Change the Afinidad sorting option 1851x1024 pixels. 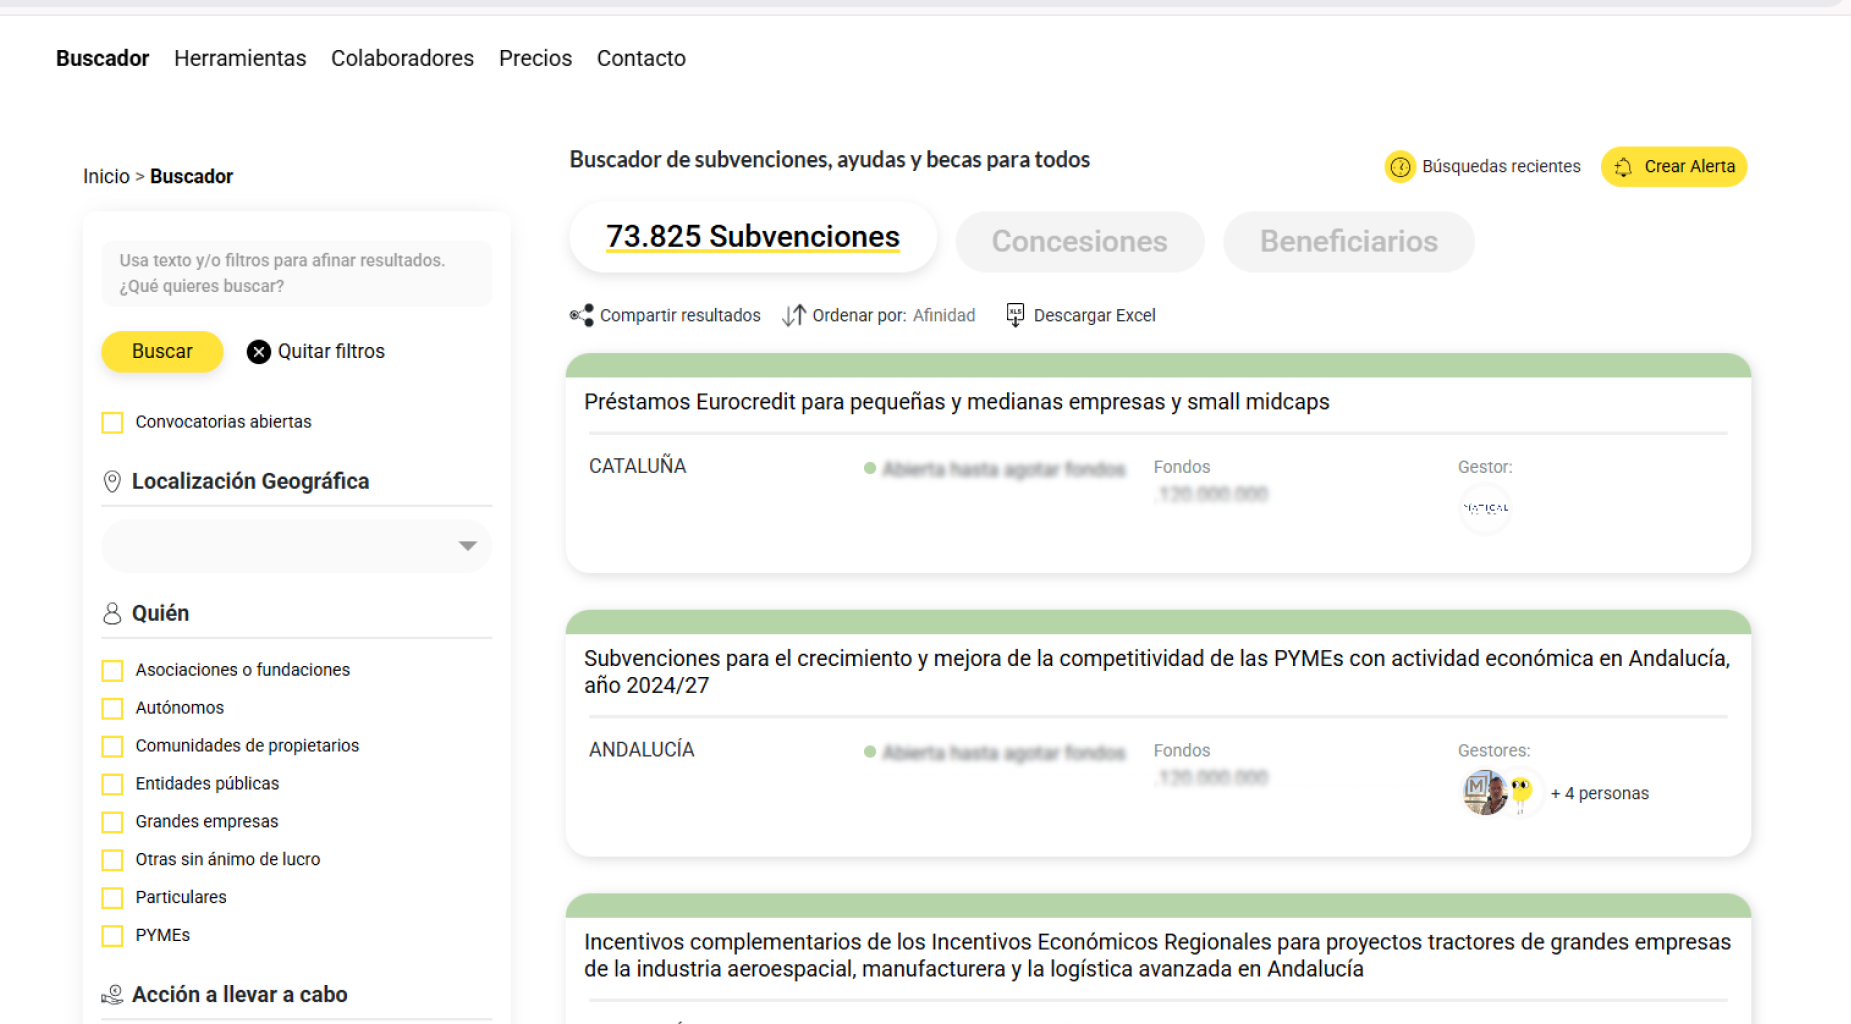943,315
